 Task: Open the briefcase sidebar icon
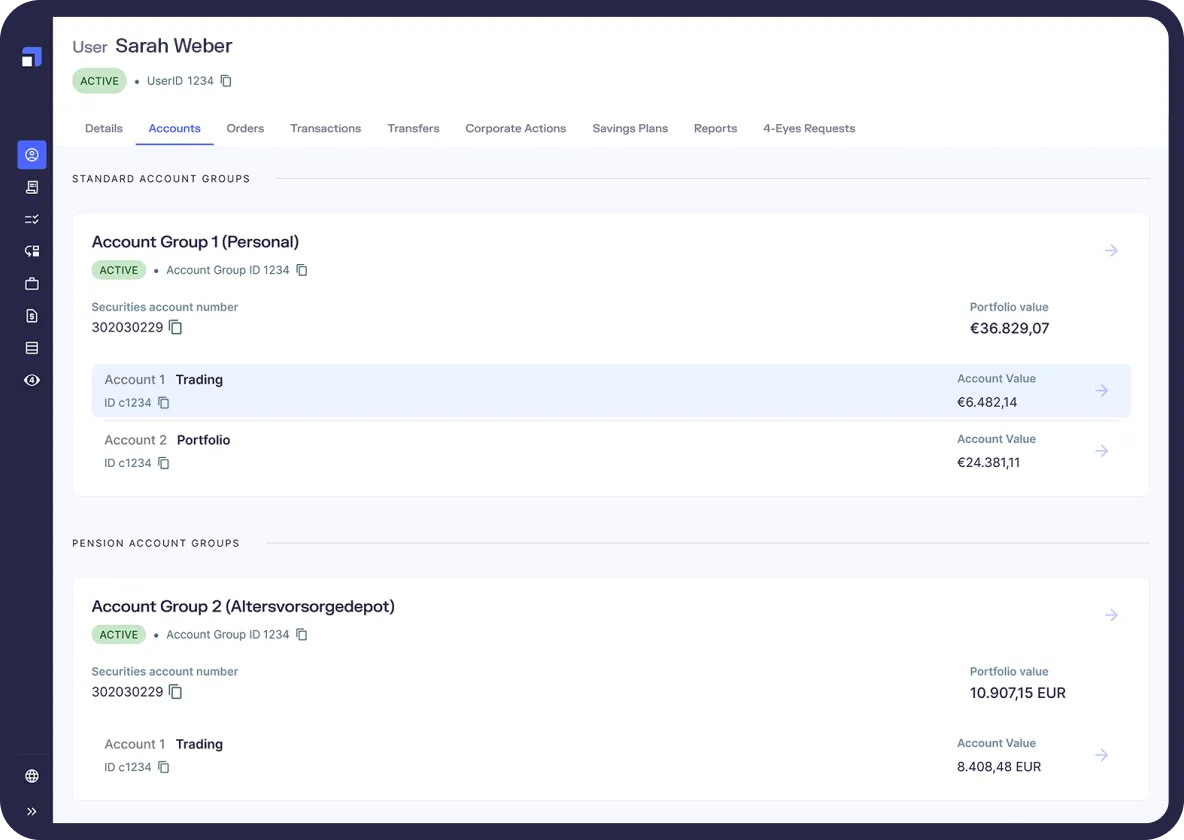(x=32, y=284)
